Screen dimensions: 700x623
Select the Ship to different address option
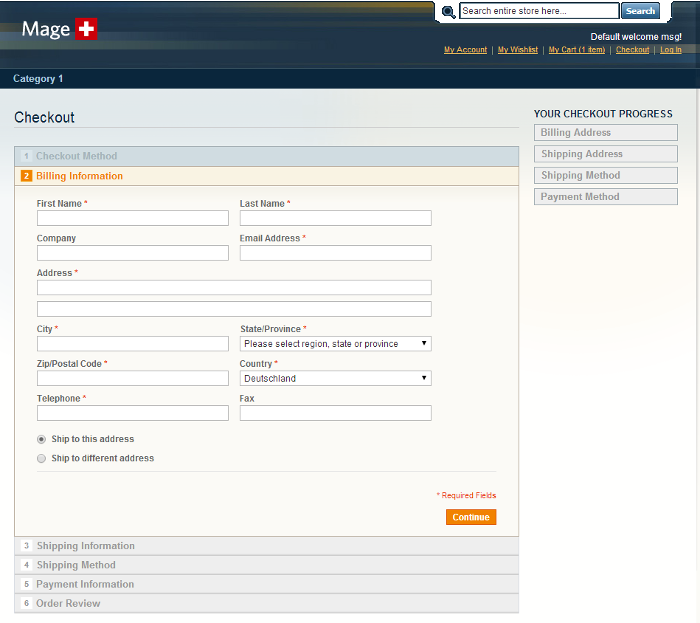42,459
